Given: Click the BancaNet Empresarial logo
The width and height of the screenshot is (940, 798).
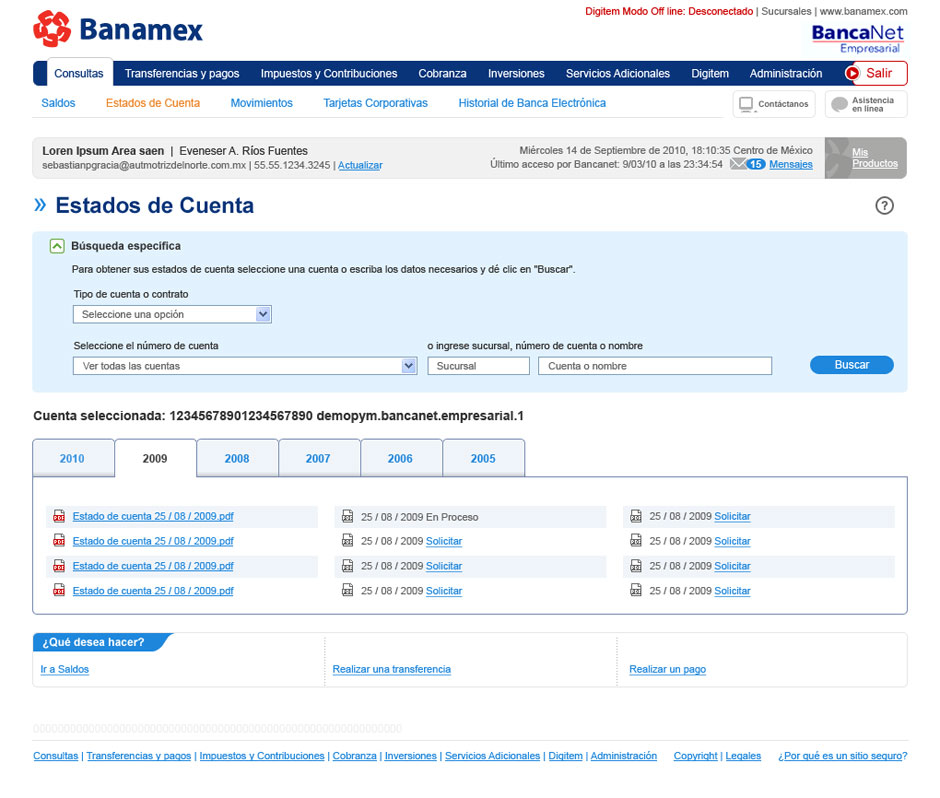Looking at the screenshot, I should click(x=858, y=39).
